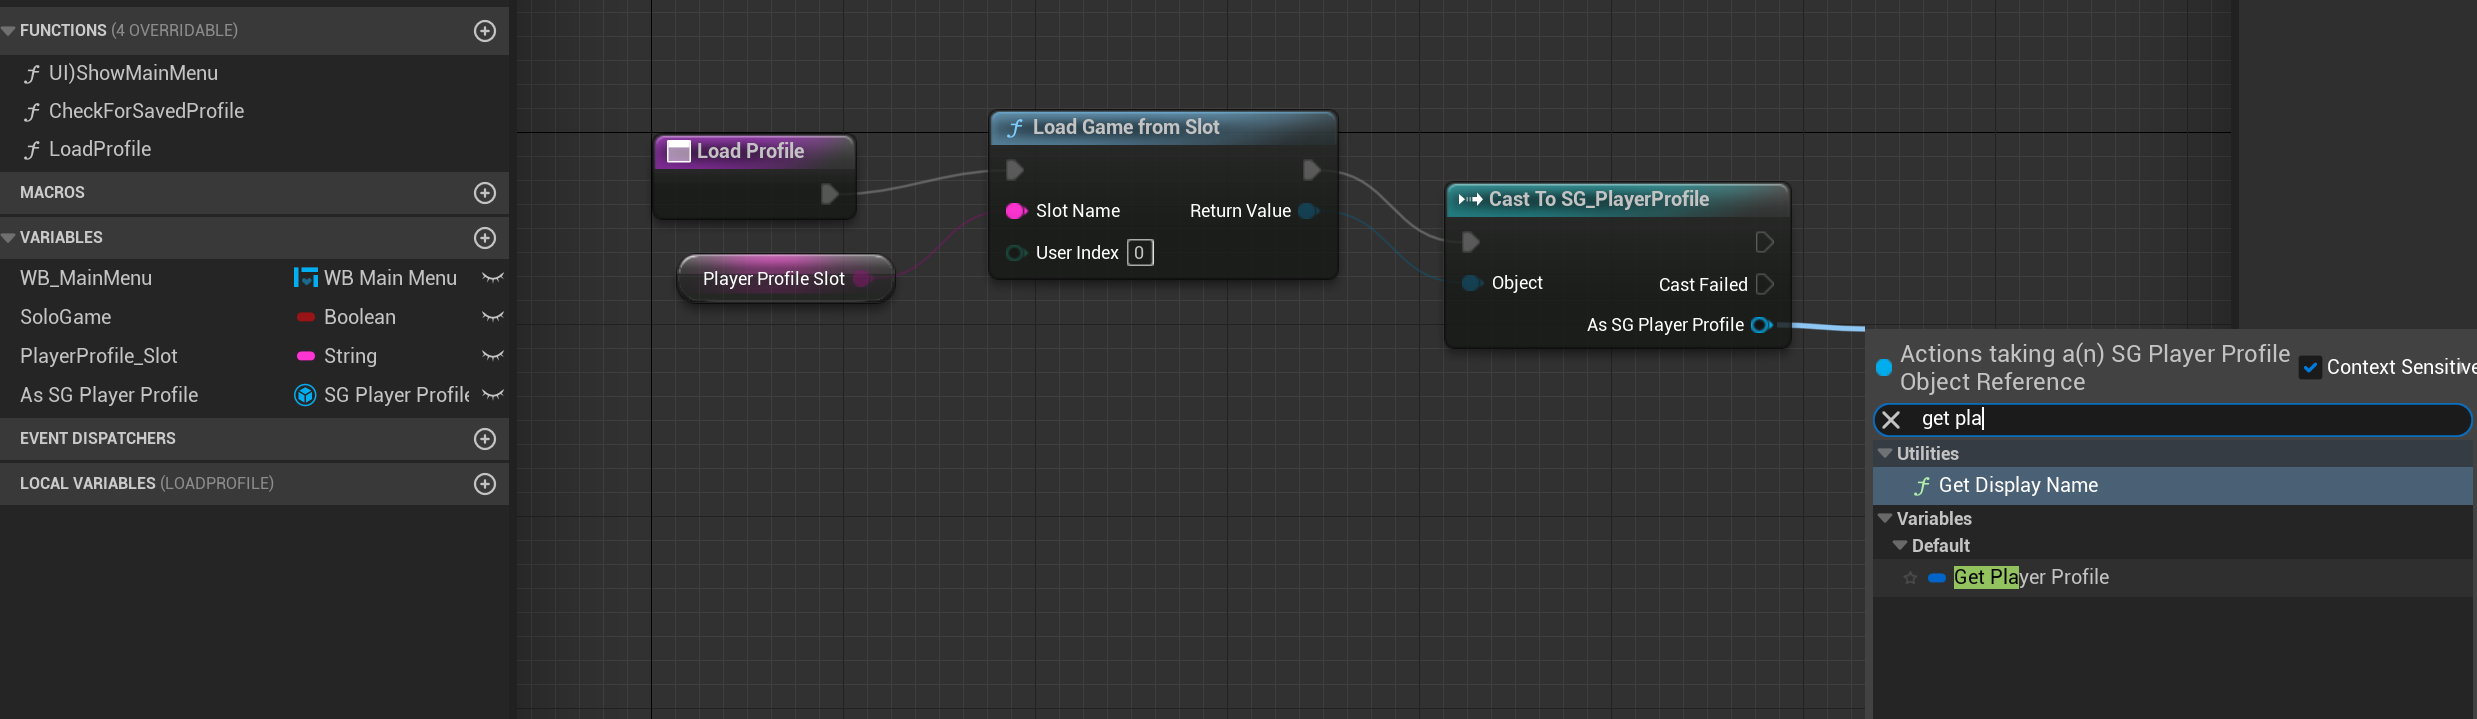Click Cast To SG_PlayerProfile output exec pin
Screen dimensions: 2477x719
click(1764, 242)
